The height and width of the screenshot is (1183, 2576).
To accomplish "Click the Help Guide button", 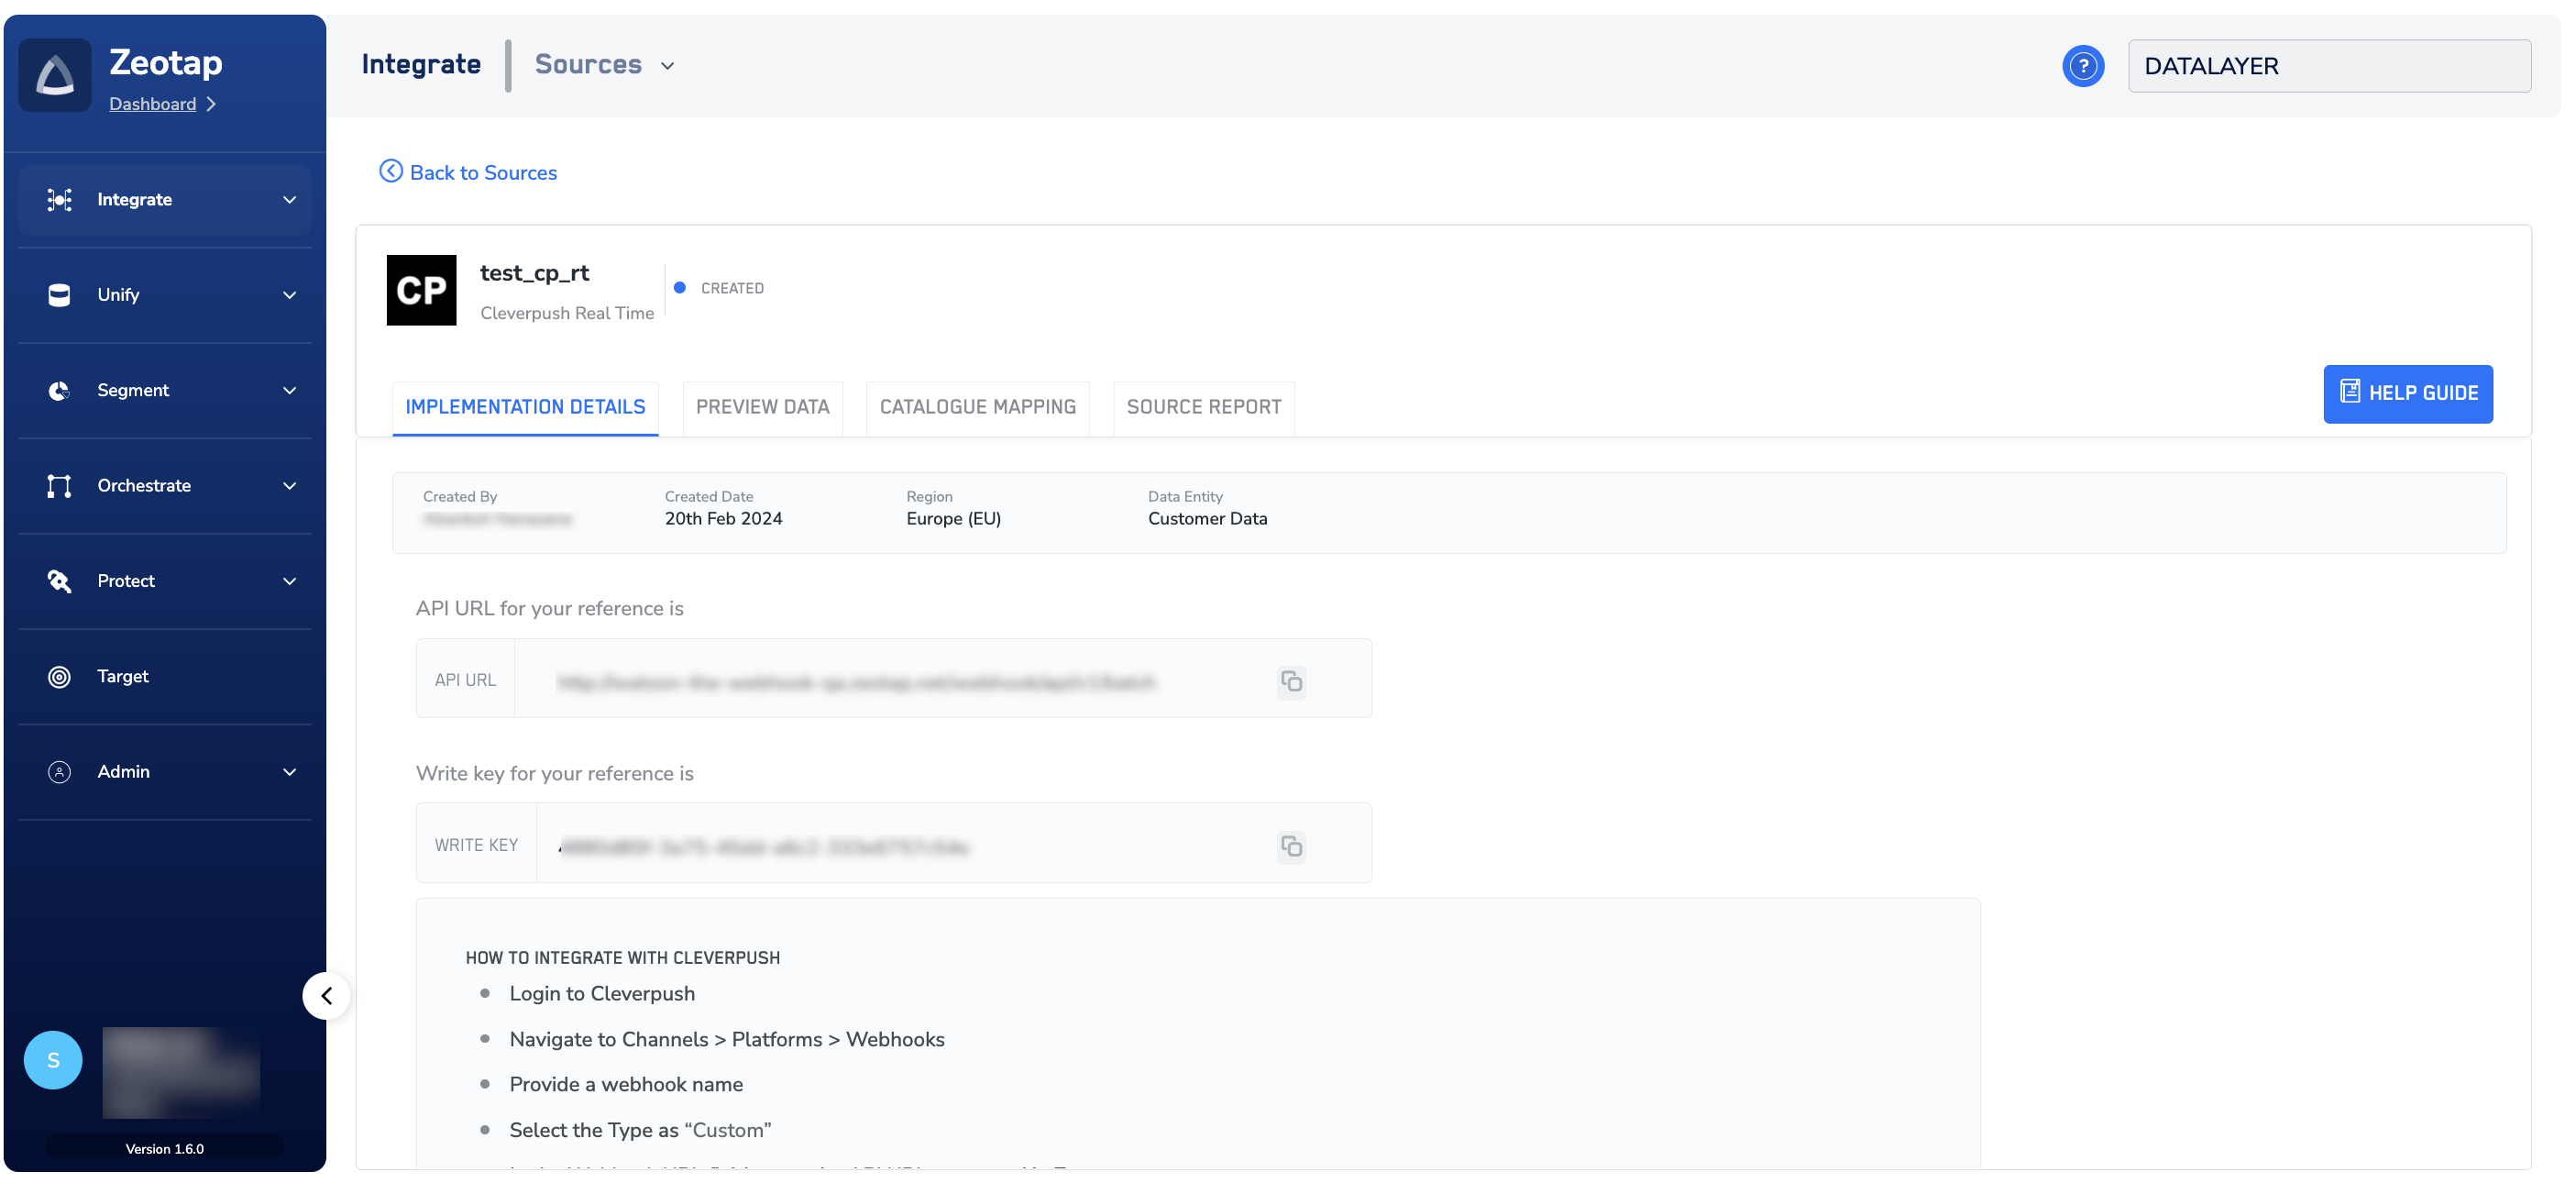I will pyautogui.click(x=2407, y=394).
